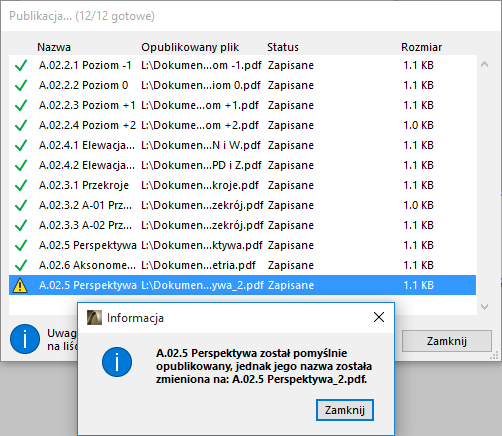
Task: Click green checkmark for A.02.4.2 Elewacja
Action: (x=21, y=165)
